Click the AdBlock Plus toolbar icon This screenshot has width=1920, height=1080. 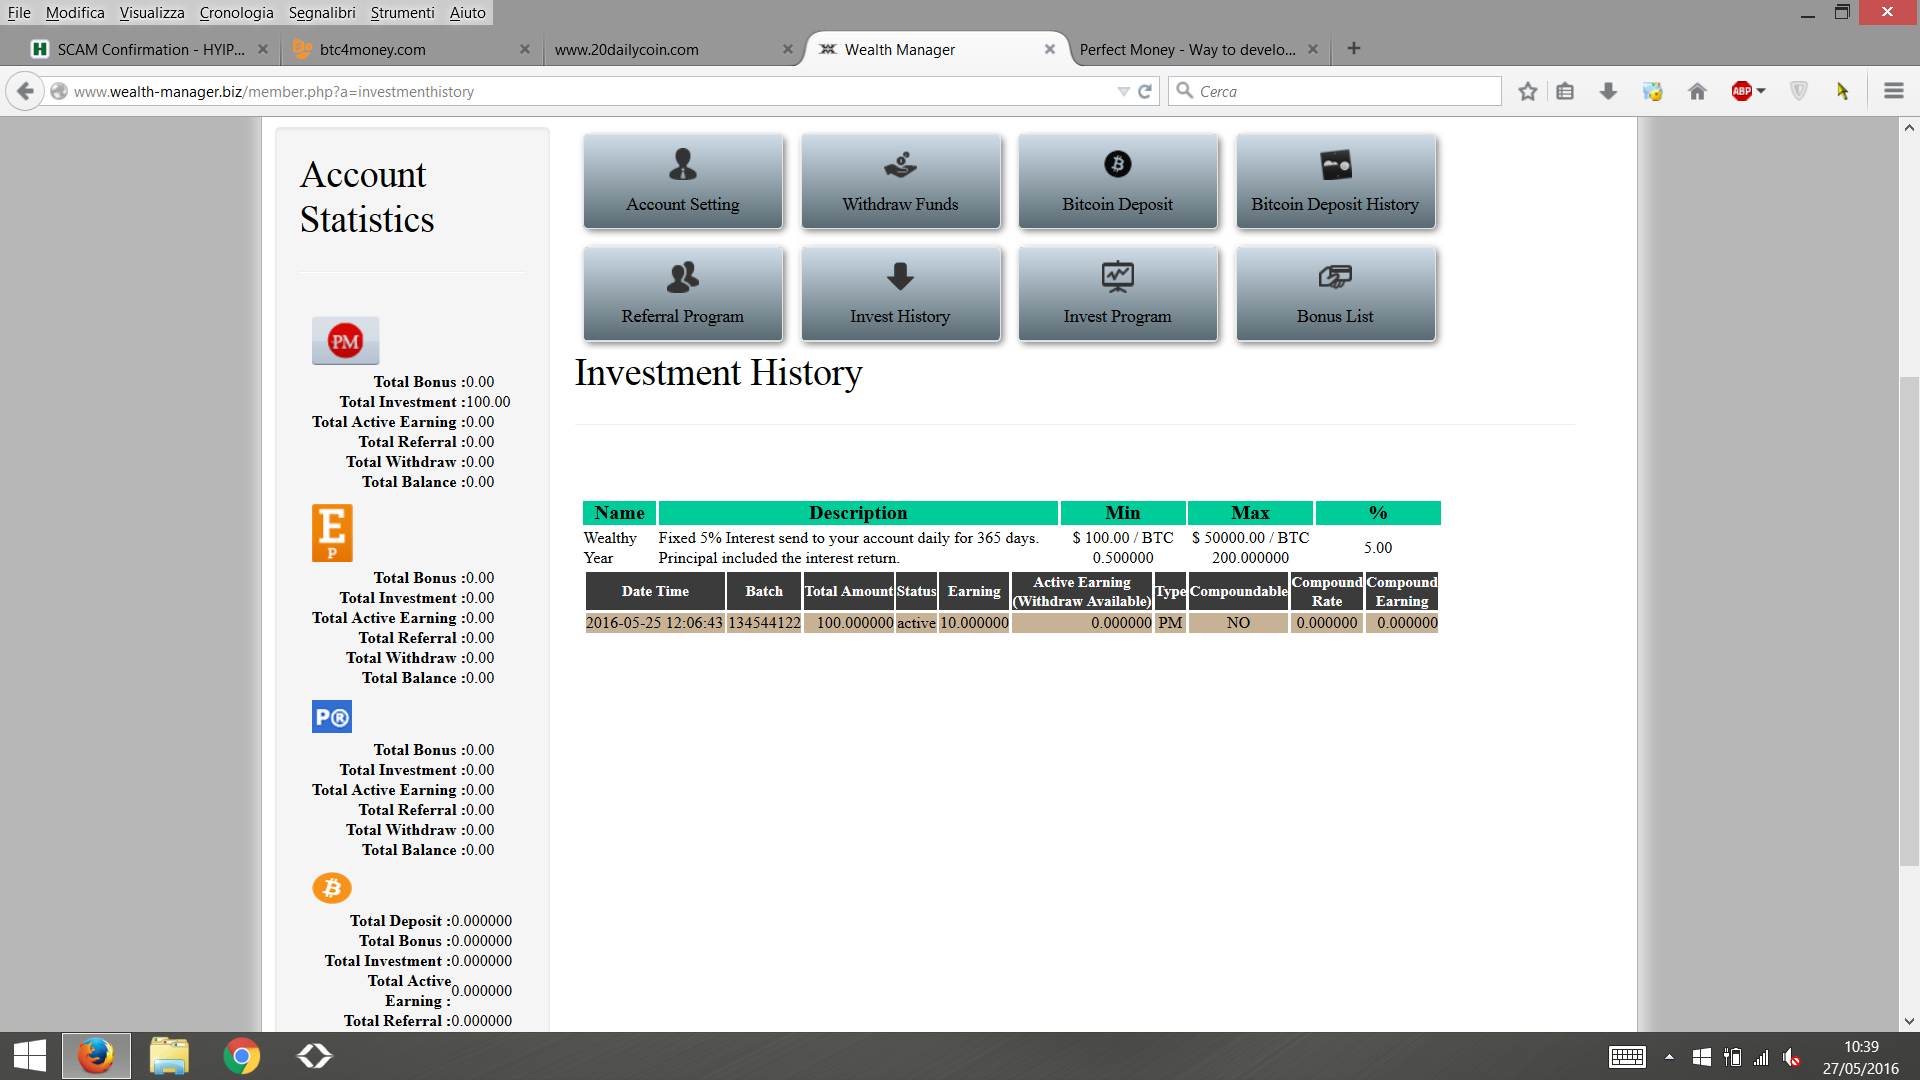(x=1741, y=91)
